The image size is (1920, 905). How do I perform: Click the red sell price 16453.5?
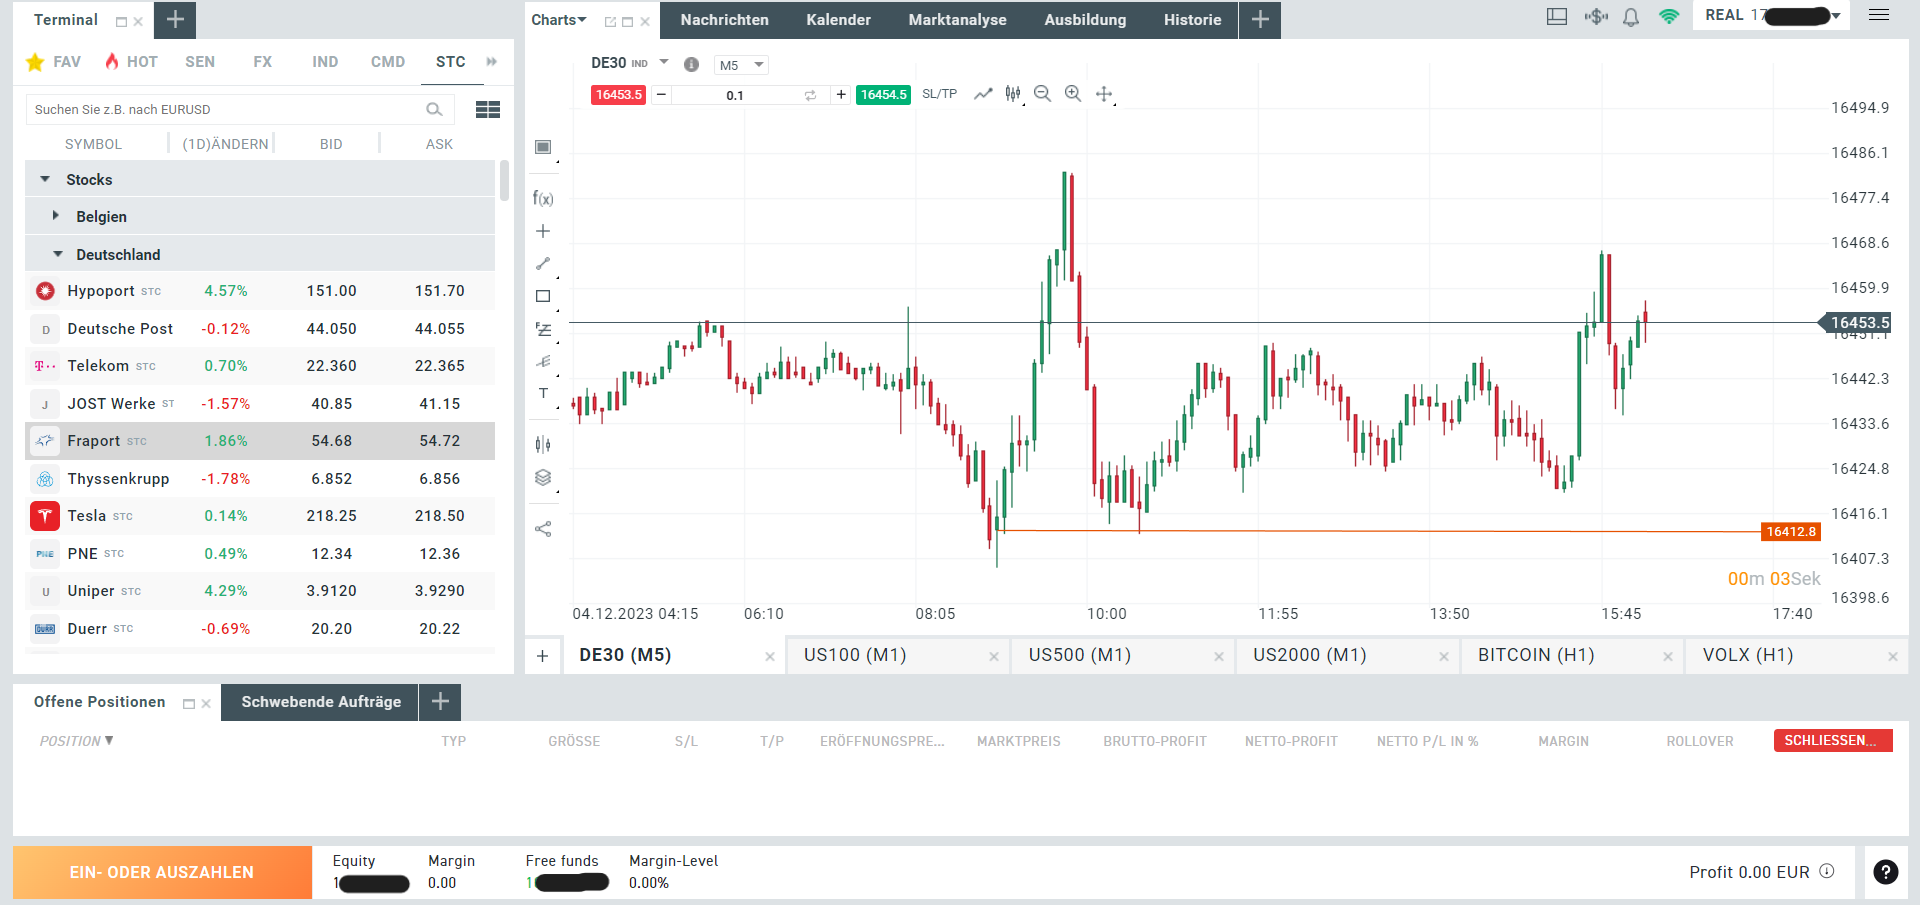pos(618,95)
